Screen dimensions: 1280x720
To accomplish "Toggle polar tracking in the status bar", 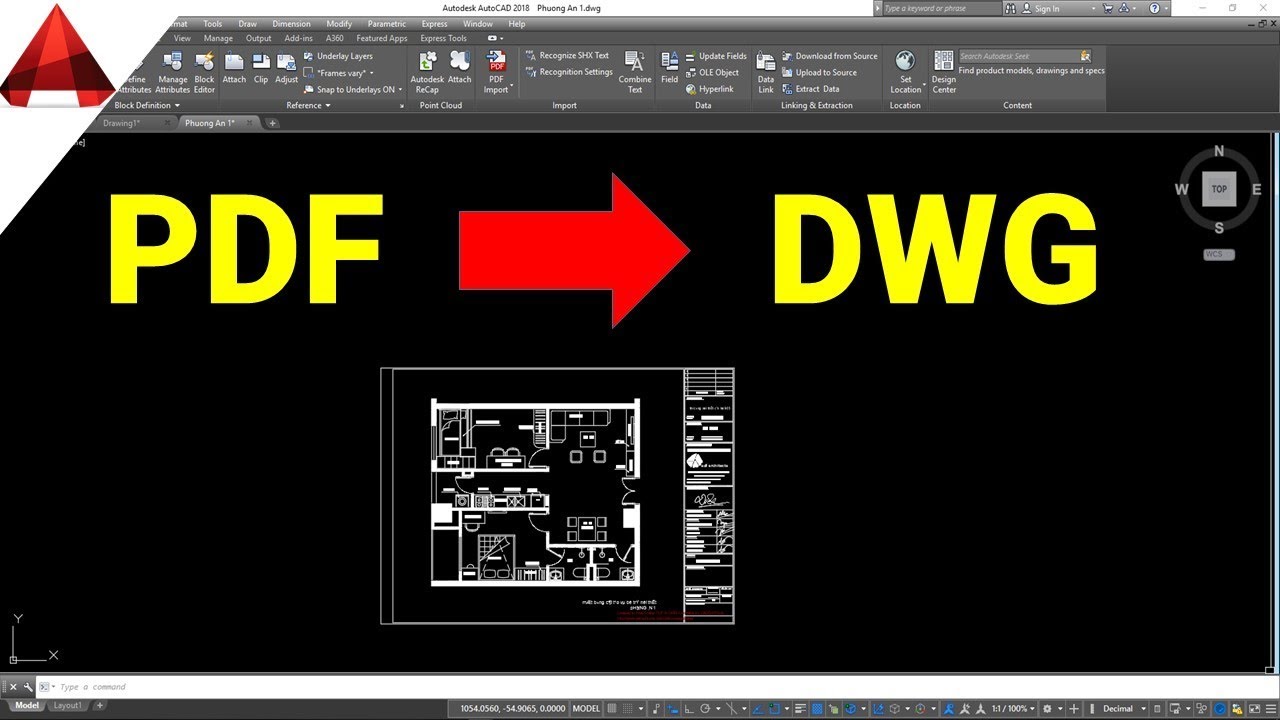I will point(705,708).
